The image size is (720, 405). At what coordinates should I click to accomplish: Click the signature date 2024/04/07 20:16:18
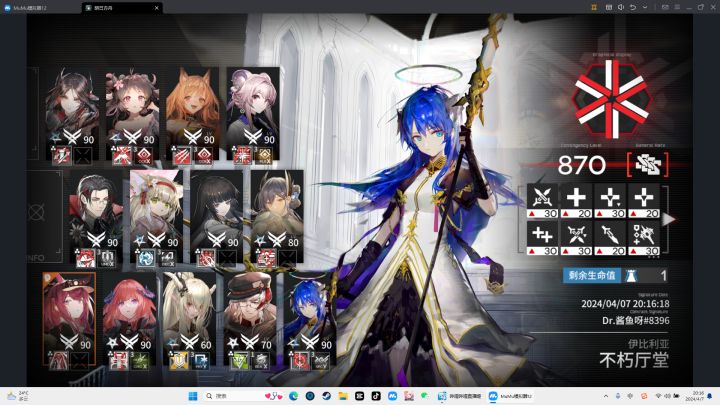pos(625,304)
